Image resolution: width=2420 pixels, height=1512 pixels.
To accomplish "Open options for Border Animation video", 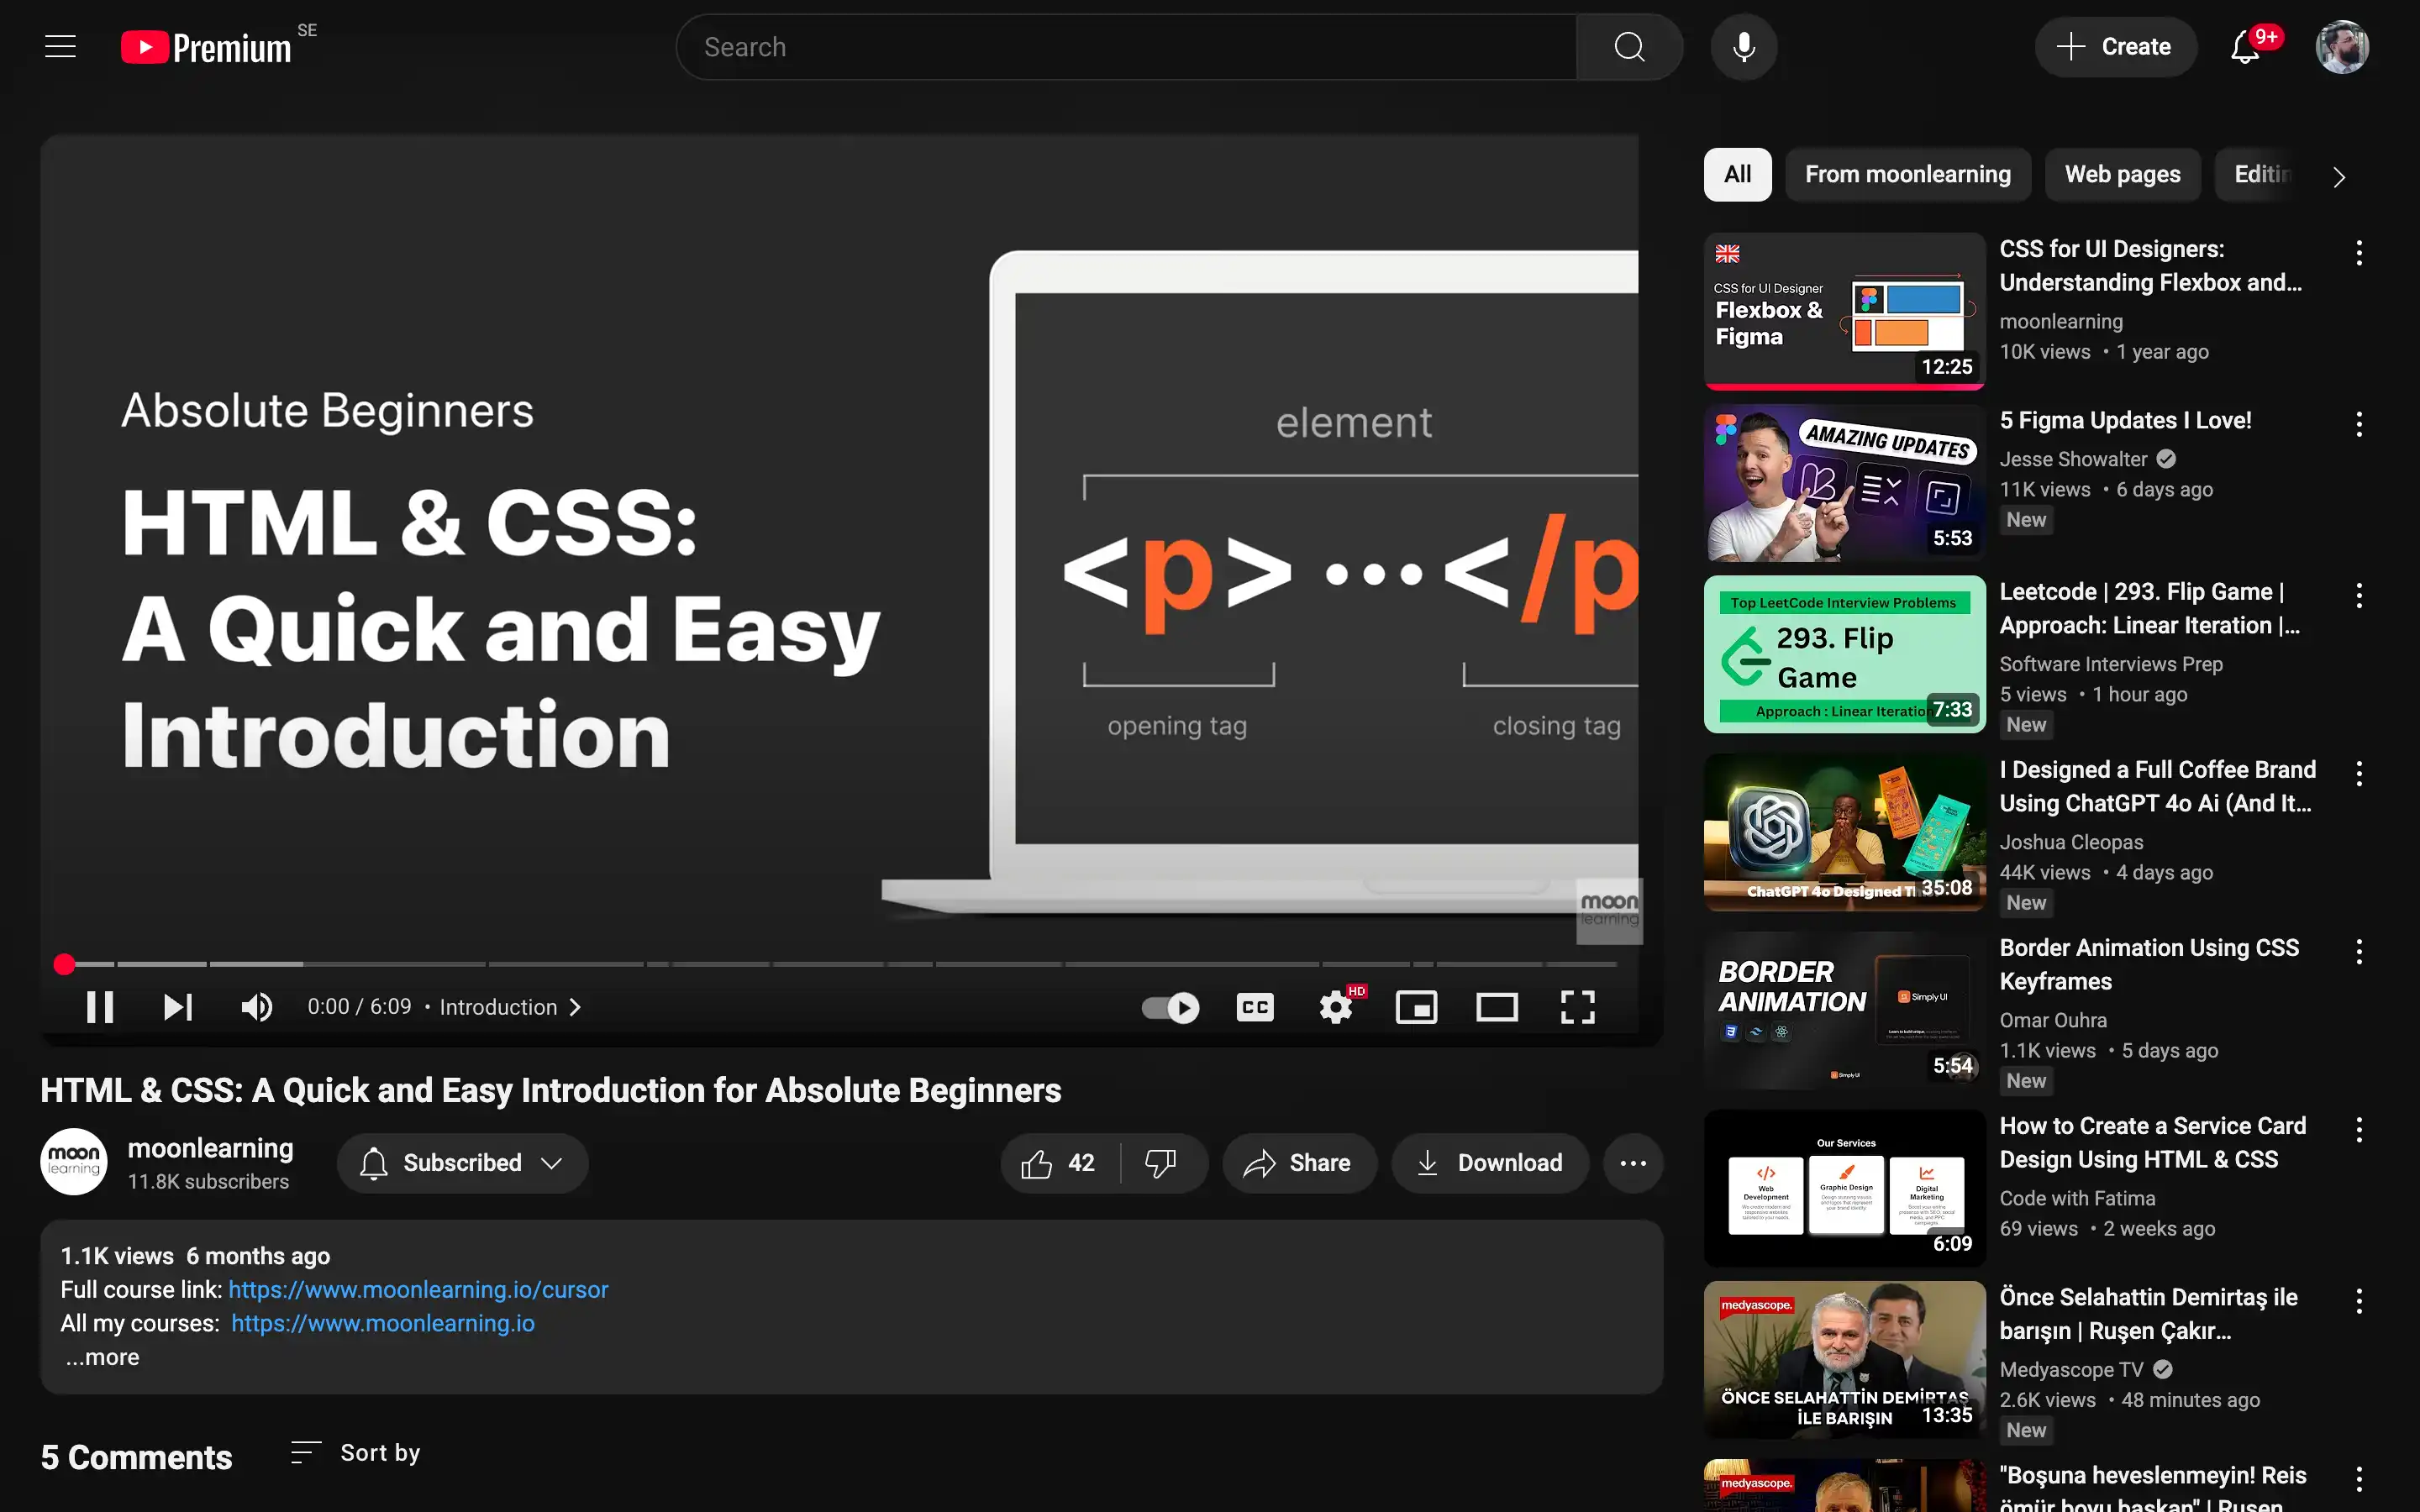I will (2359, 952).
